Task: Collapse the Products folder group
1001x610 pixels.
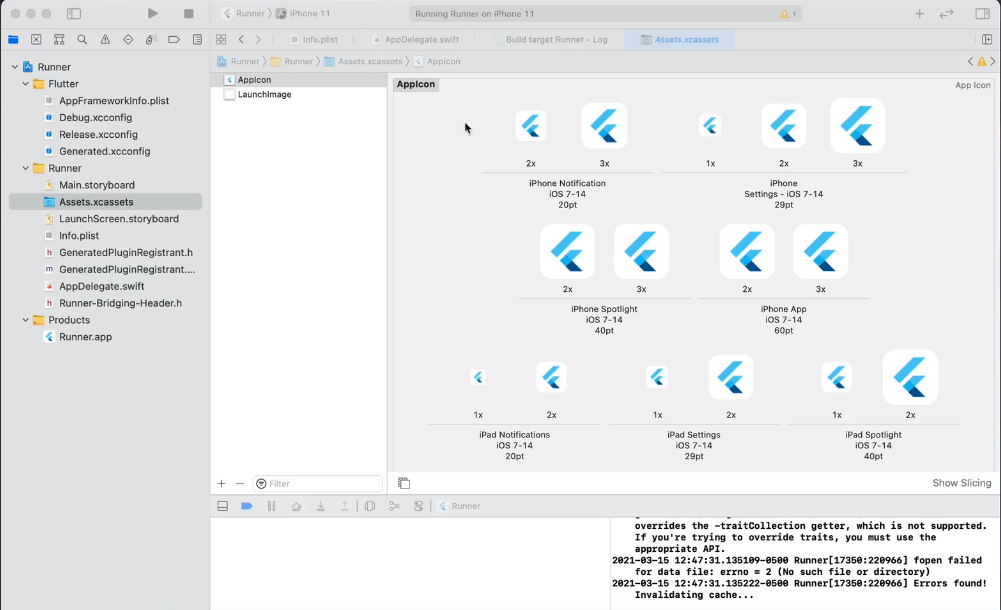Action: coord(26,320)
